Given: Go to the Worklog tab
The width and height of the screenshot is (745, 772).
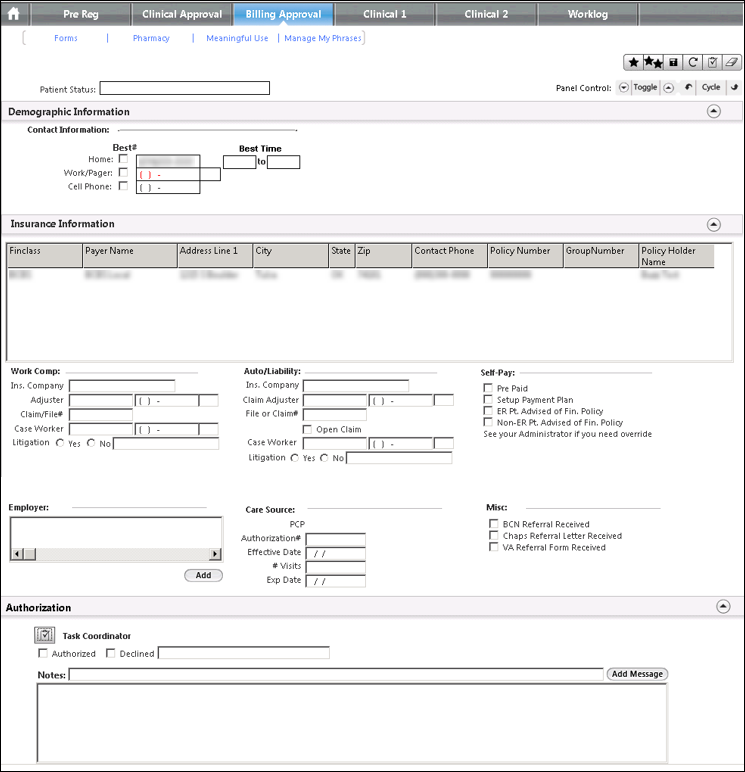Looking at the screenshot, I should (x=587, y=14).
